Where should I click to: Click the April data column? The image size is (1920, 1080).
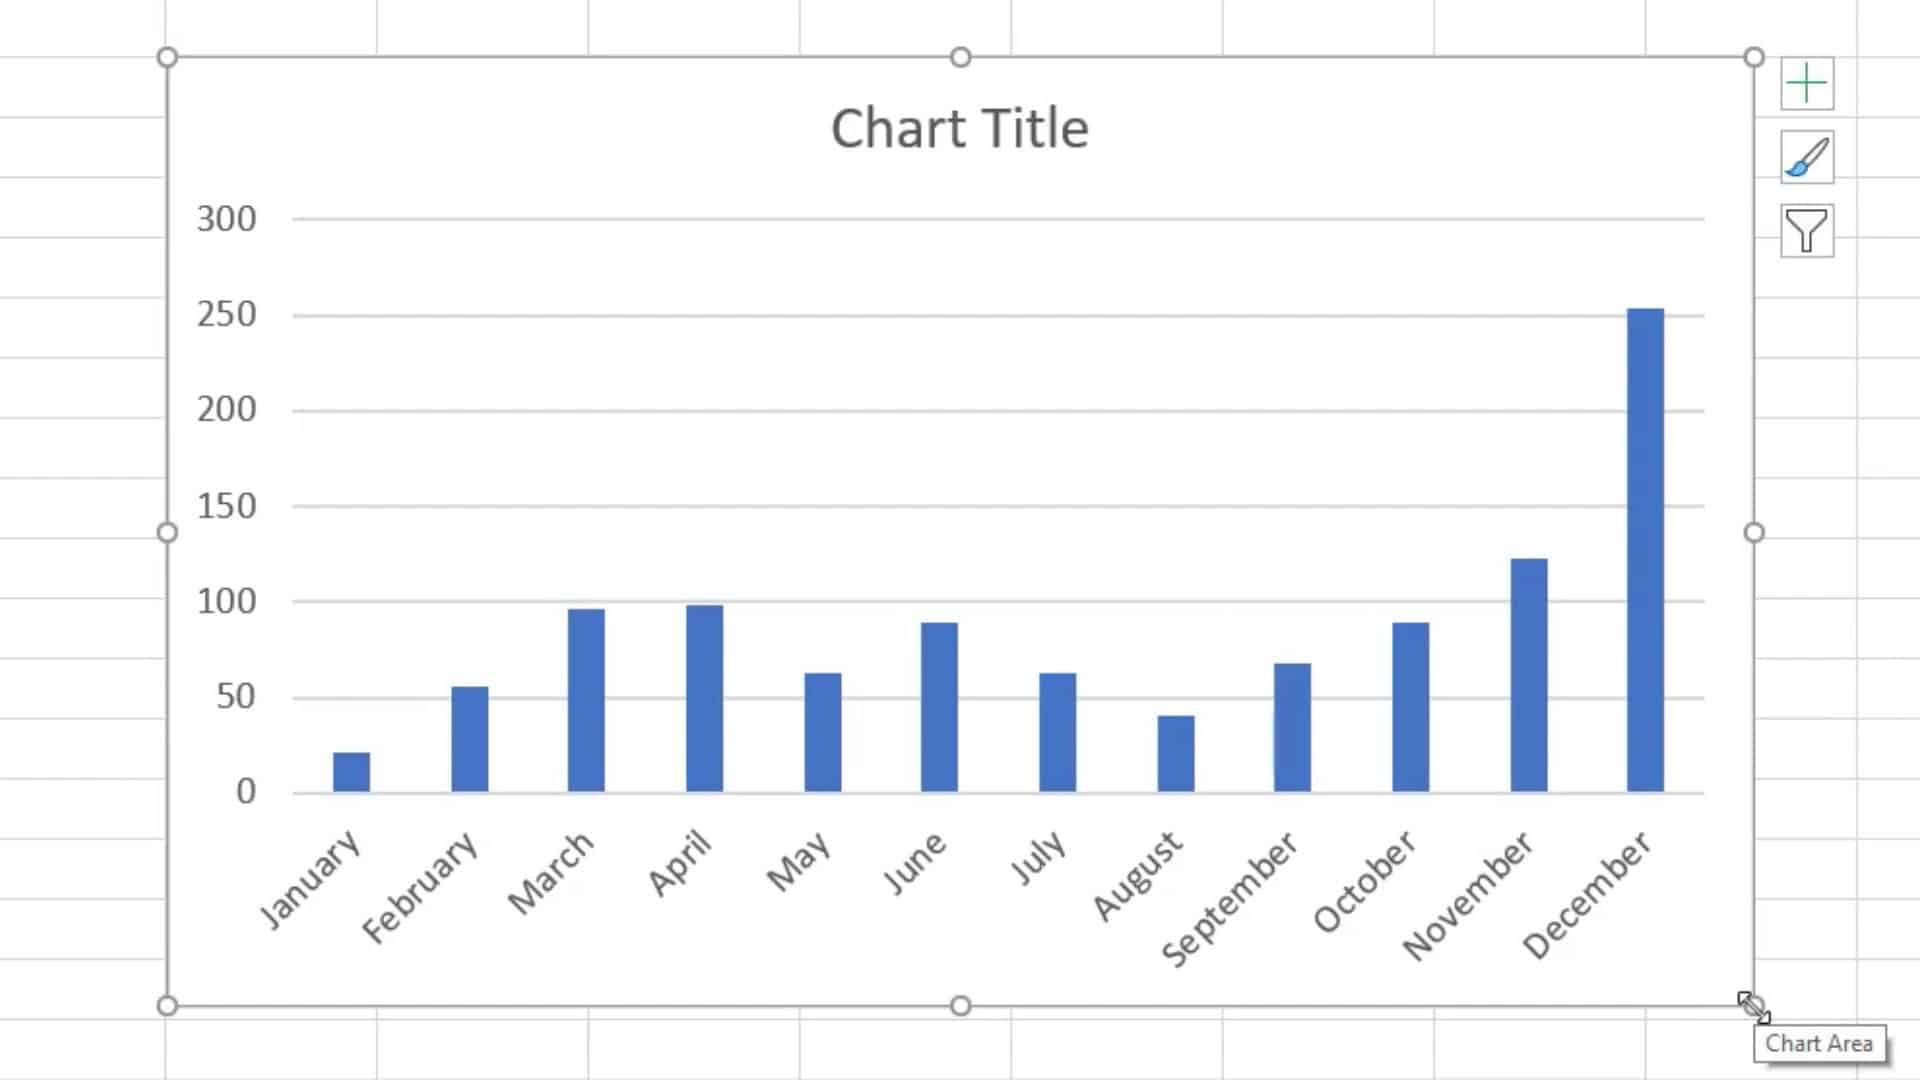(x=702, y=700)
